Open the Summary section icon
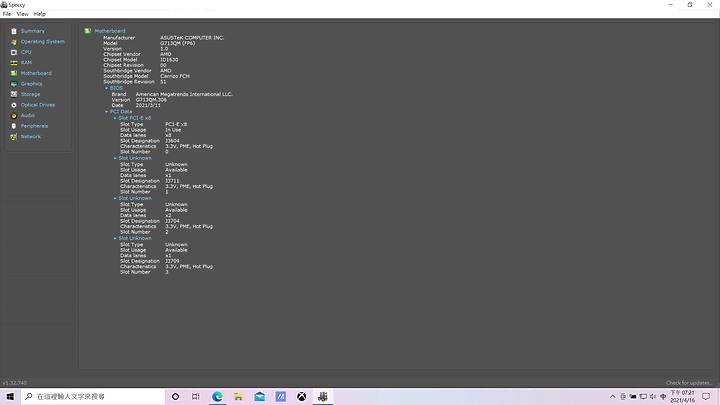This screenshot has width=720, height=405. pyautogui.click(x=14, y=31)
